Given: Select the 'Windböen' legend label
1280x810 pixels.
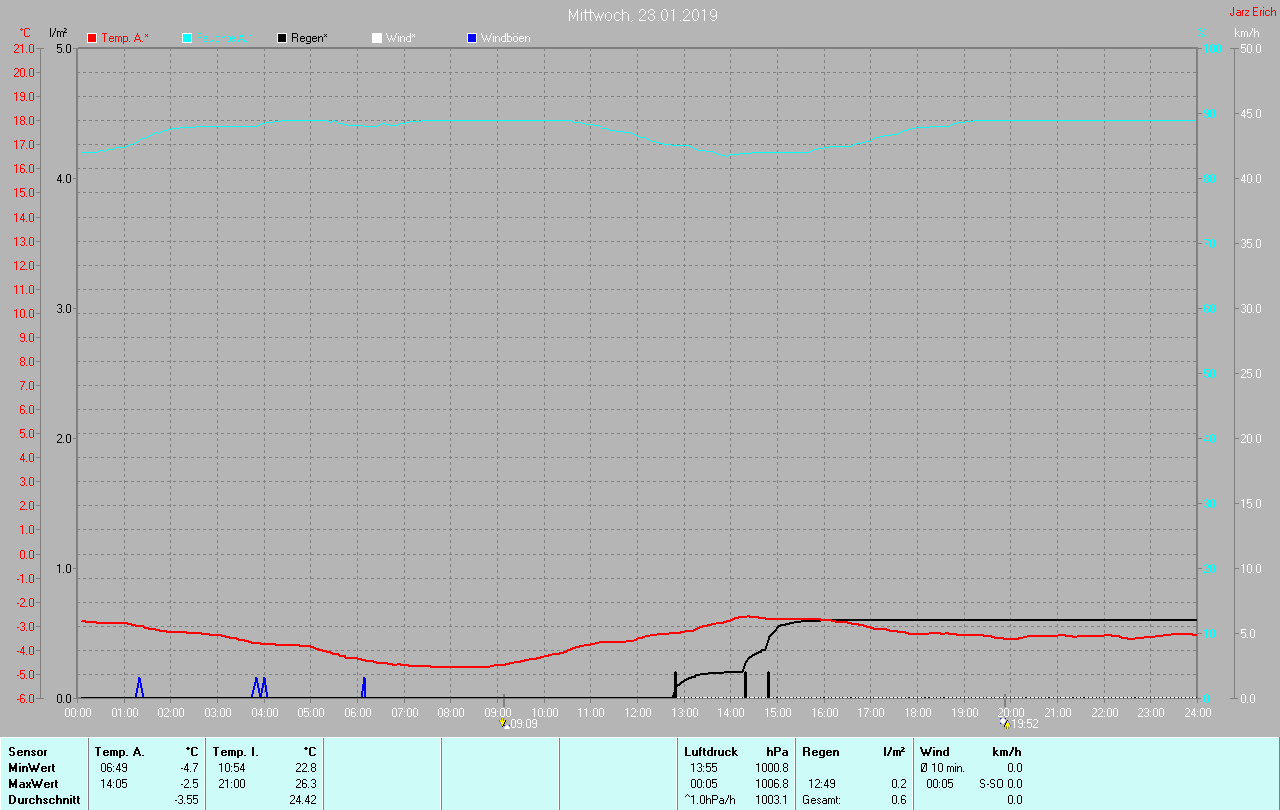Looking at the screenshot, I should 506,38.
